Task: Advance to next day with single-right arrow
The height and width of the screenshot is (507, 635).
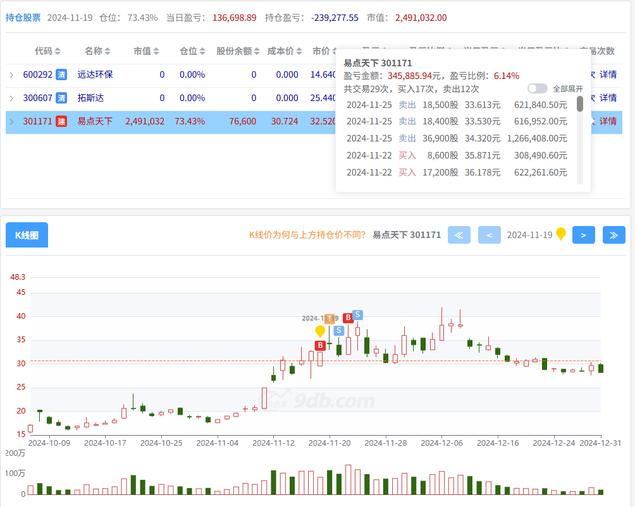Action: (x=584, y=235)
